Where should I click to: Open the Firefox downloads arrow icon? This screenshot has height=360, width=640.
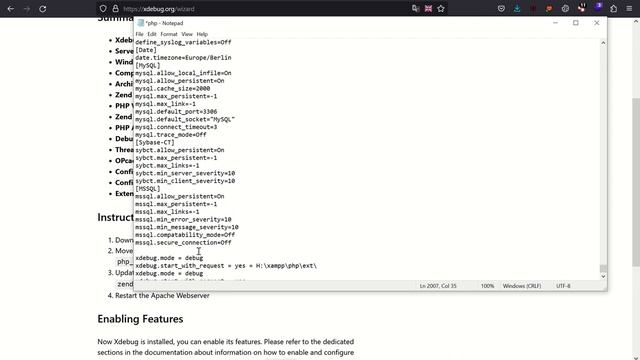coord(517,9)
